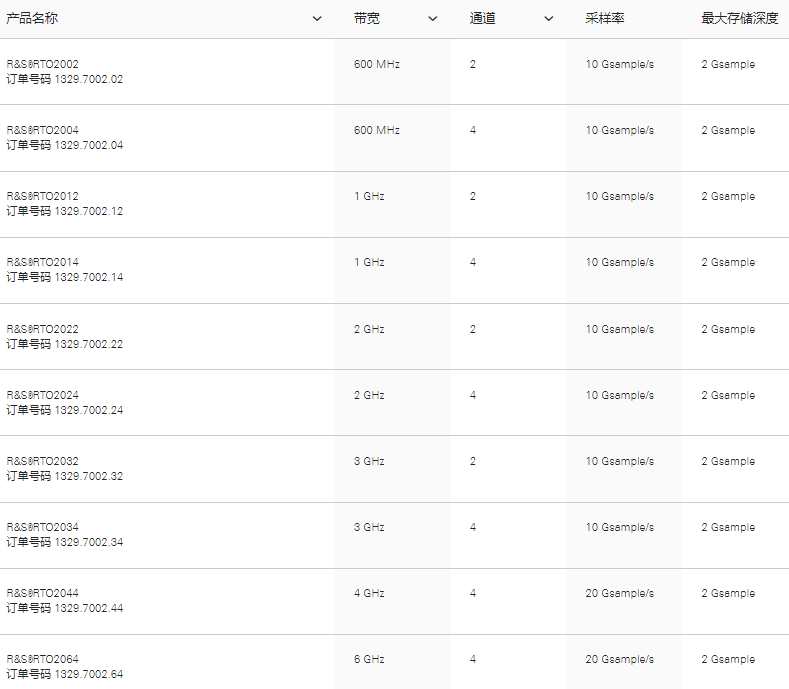Select the R&S®RTO2024 product name
Viewport: 789px width, 689px height.
pyautogui.click(x=43, y=395)
